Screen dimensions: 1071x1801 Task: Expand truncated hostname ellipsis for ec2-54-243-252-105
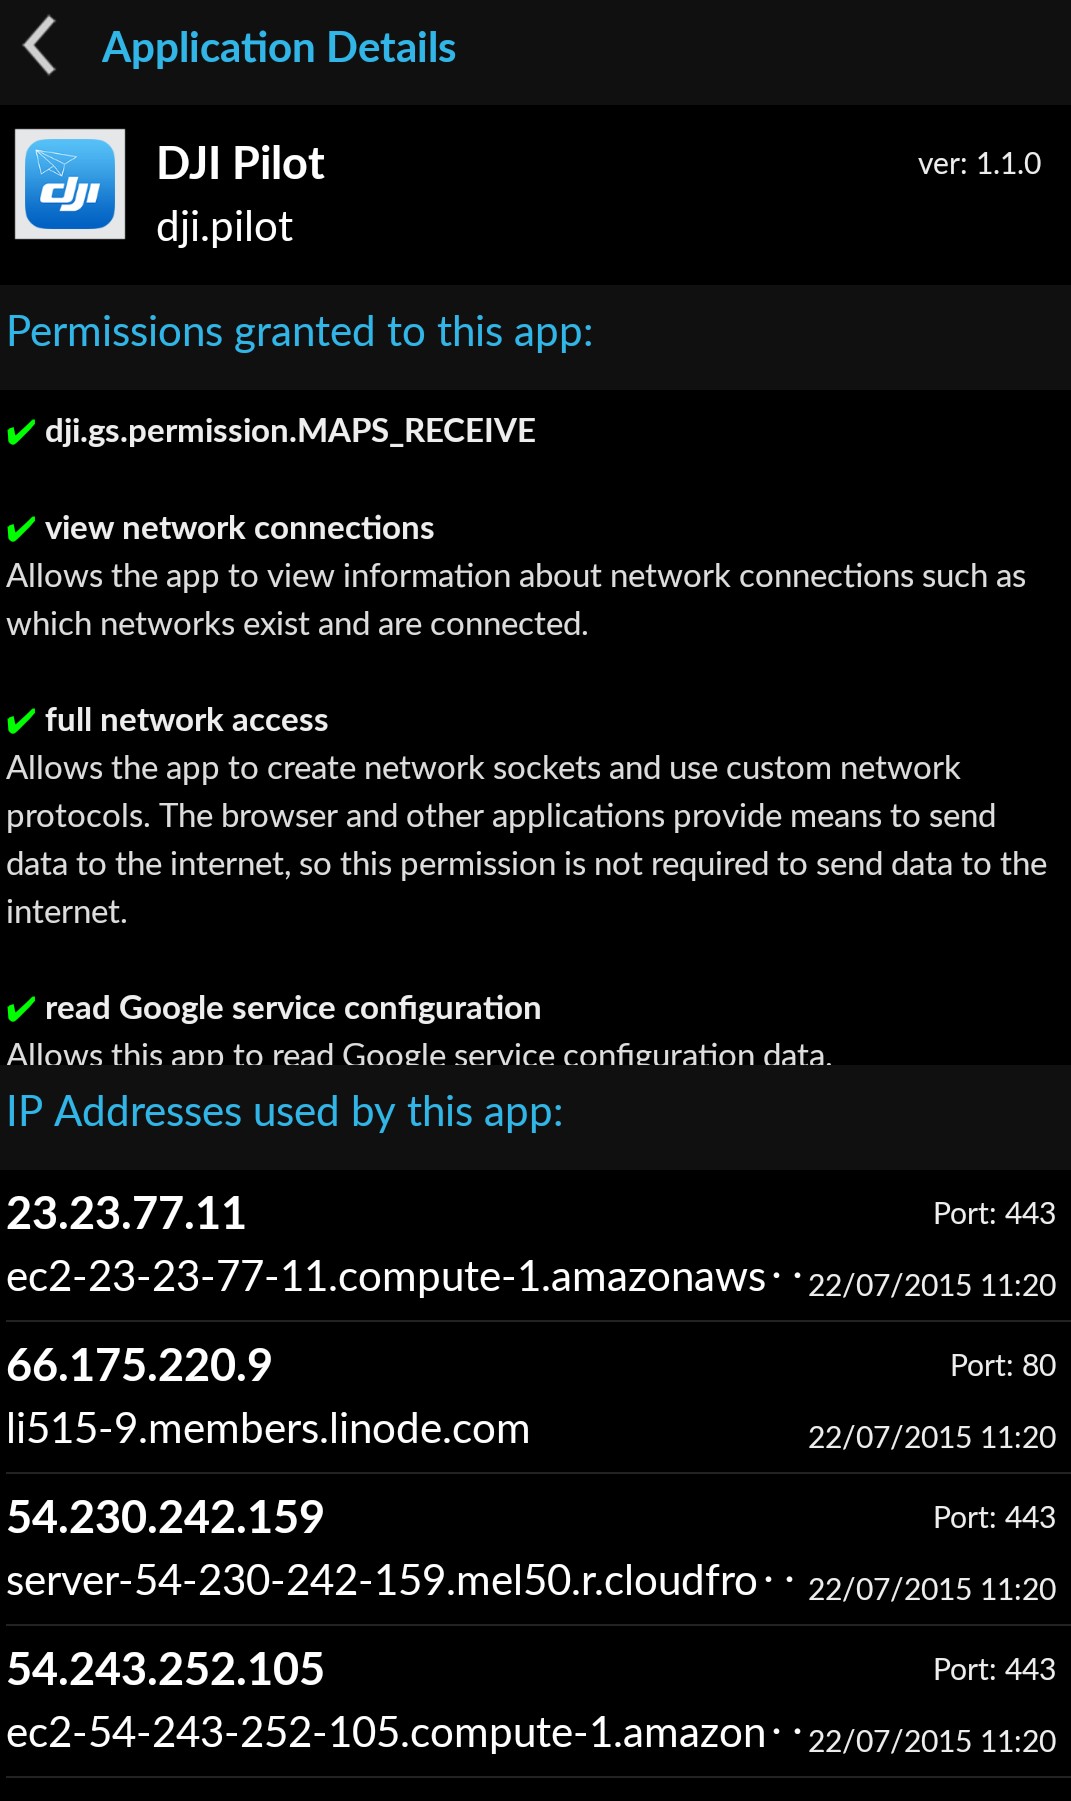pos(787,1732)
